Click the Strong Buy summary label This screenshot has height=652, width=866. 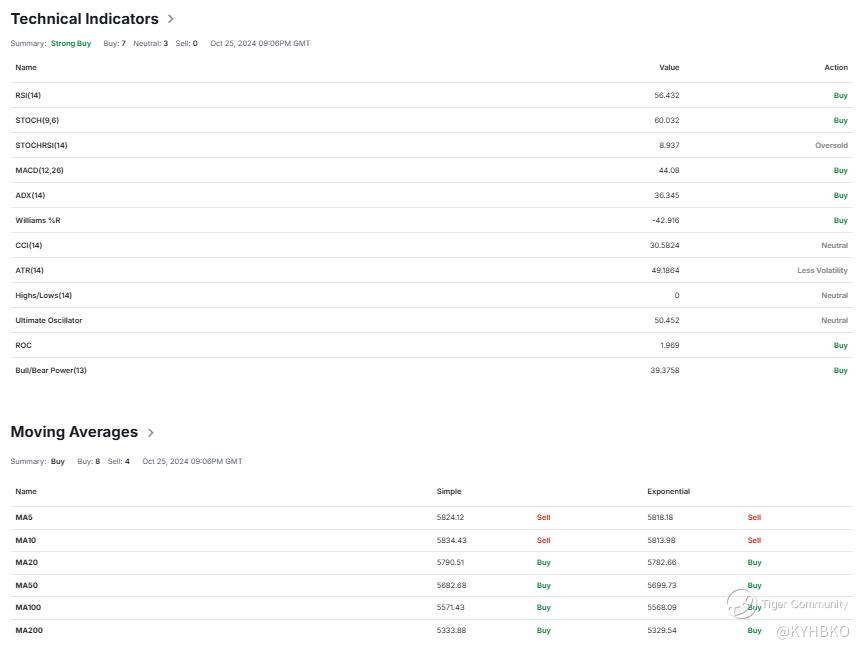(71, 44)
